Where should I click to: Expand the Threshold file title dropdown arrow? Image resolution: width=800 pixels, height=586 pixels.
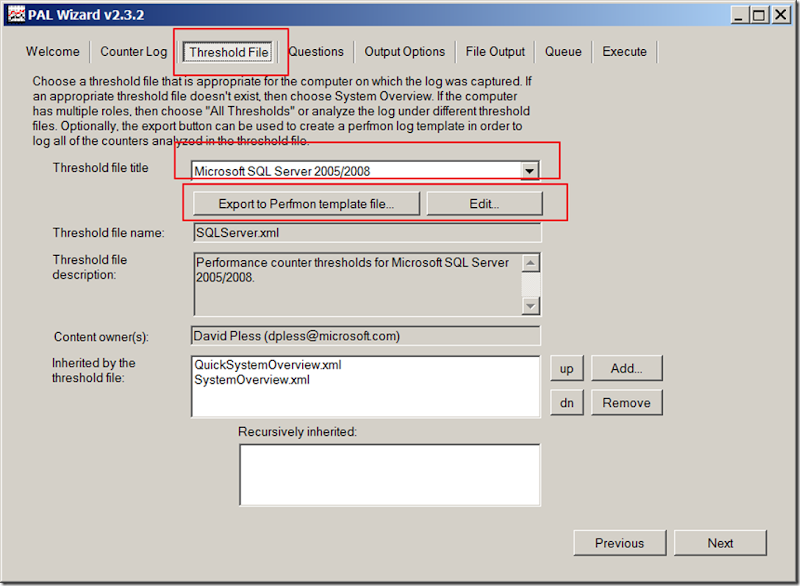click(530, 171)
